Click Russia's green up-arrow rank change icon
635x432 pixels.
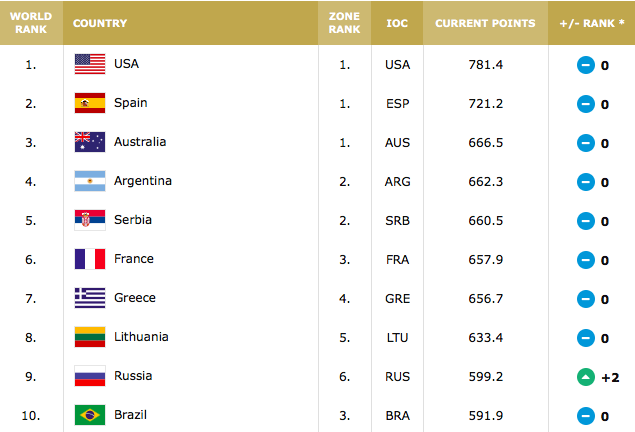[x=586, y=377]
